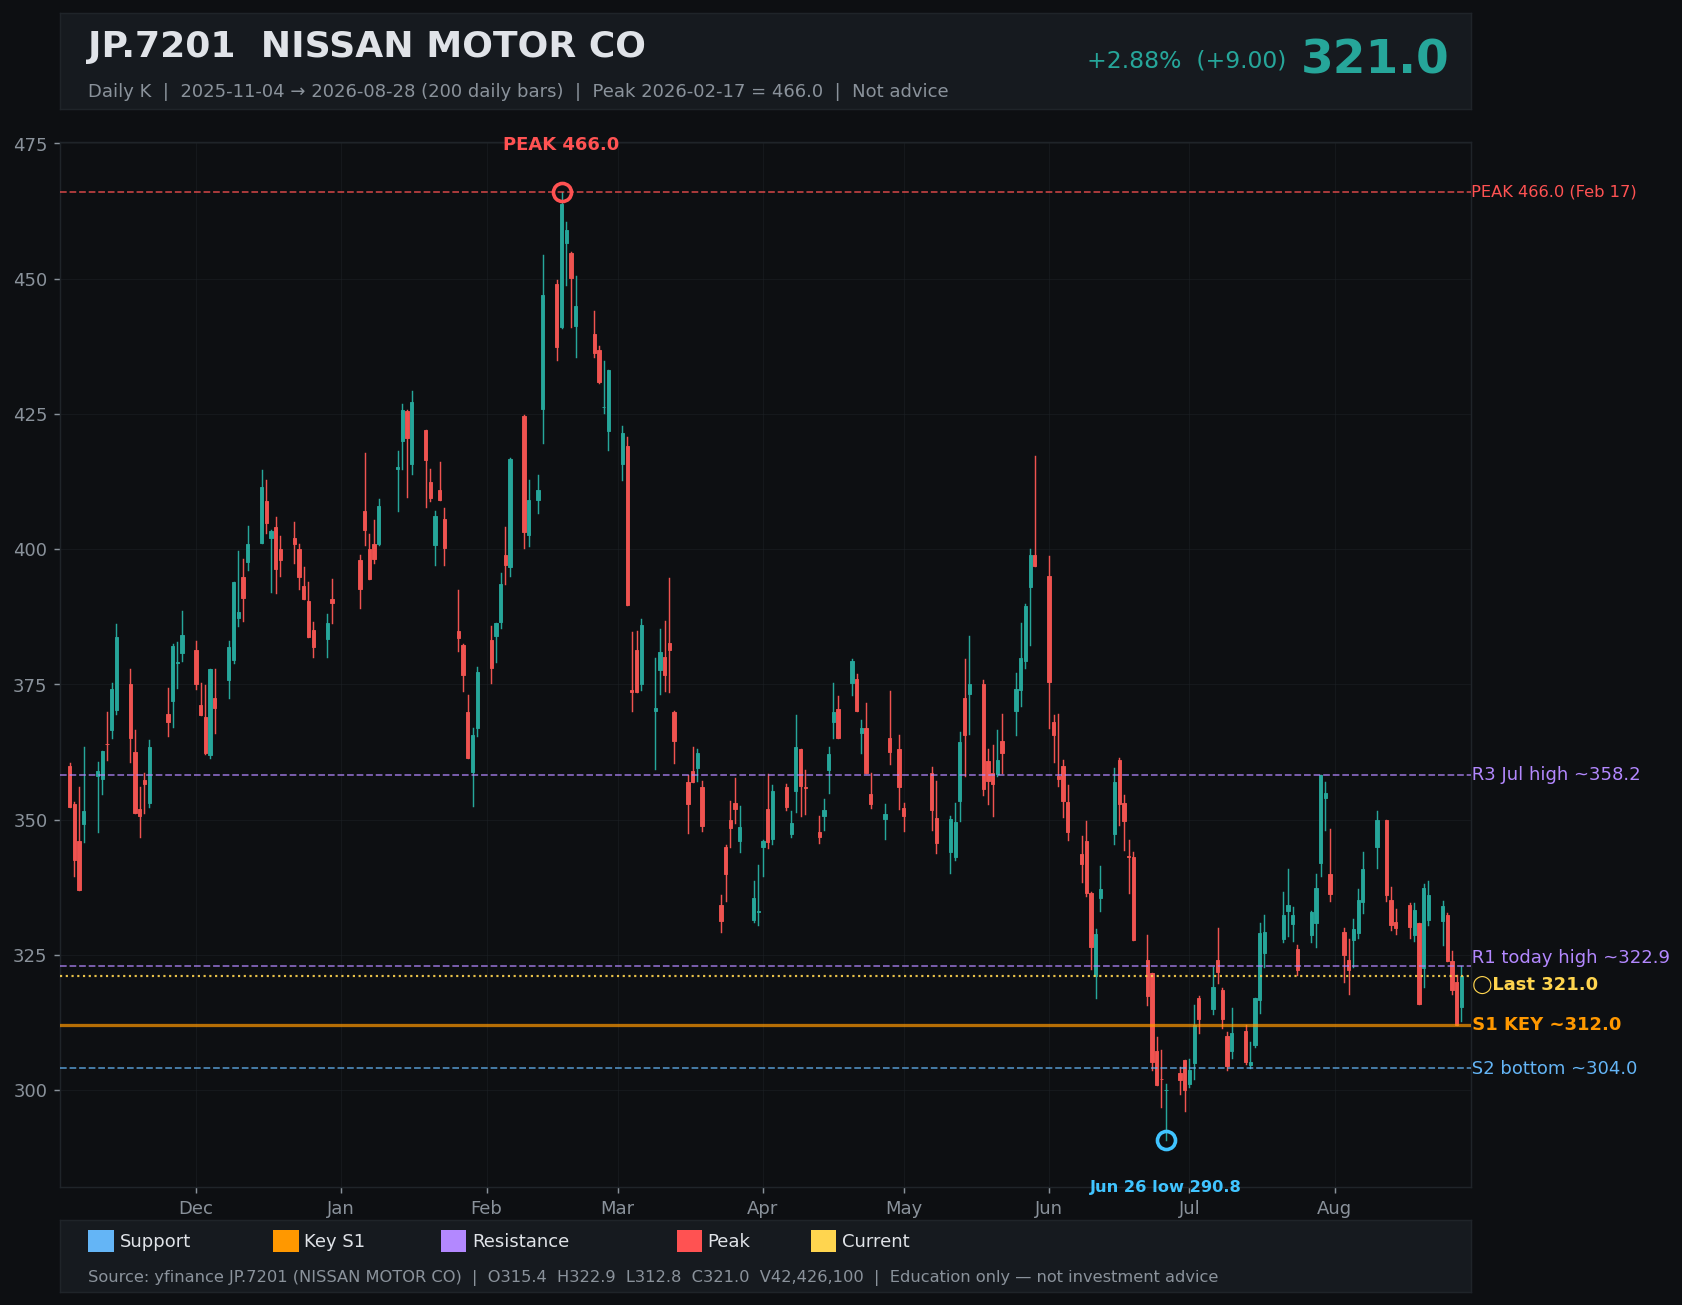Click the 475 tick on the price axis
This screenshot has height=1305, width=1682.
[x=31, y=145]
